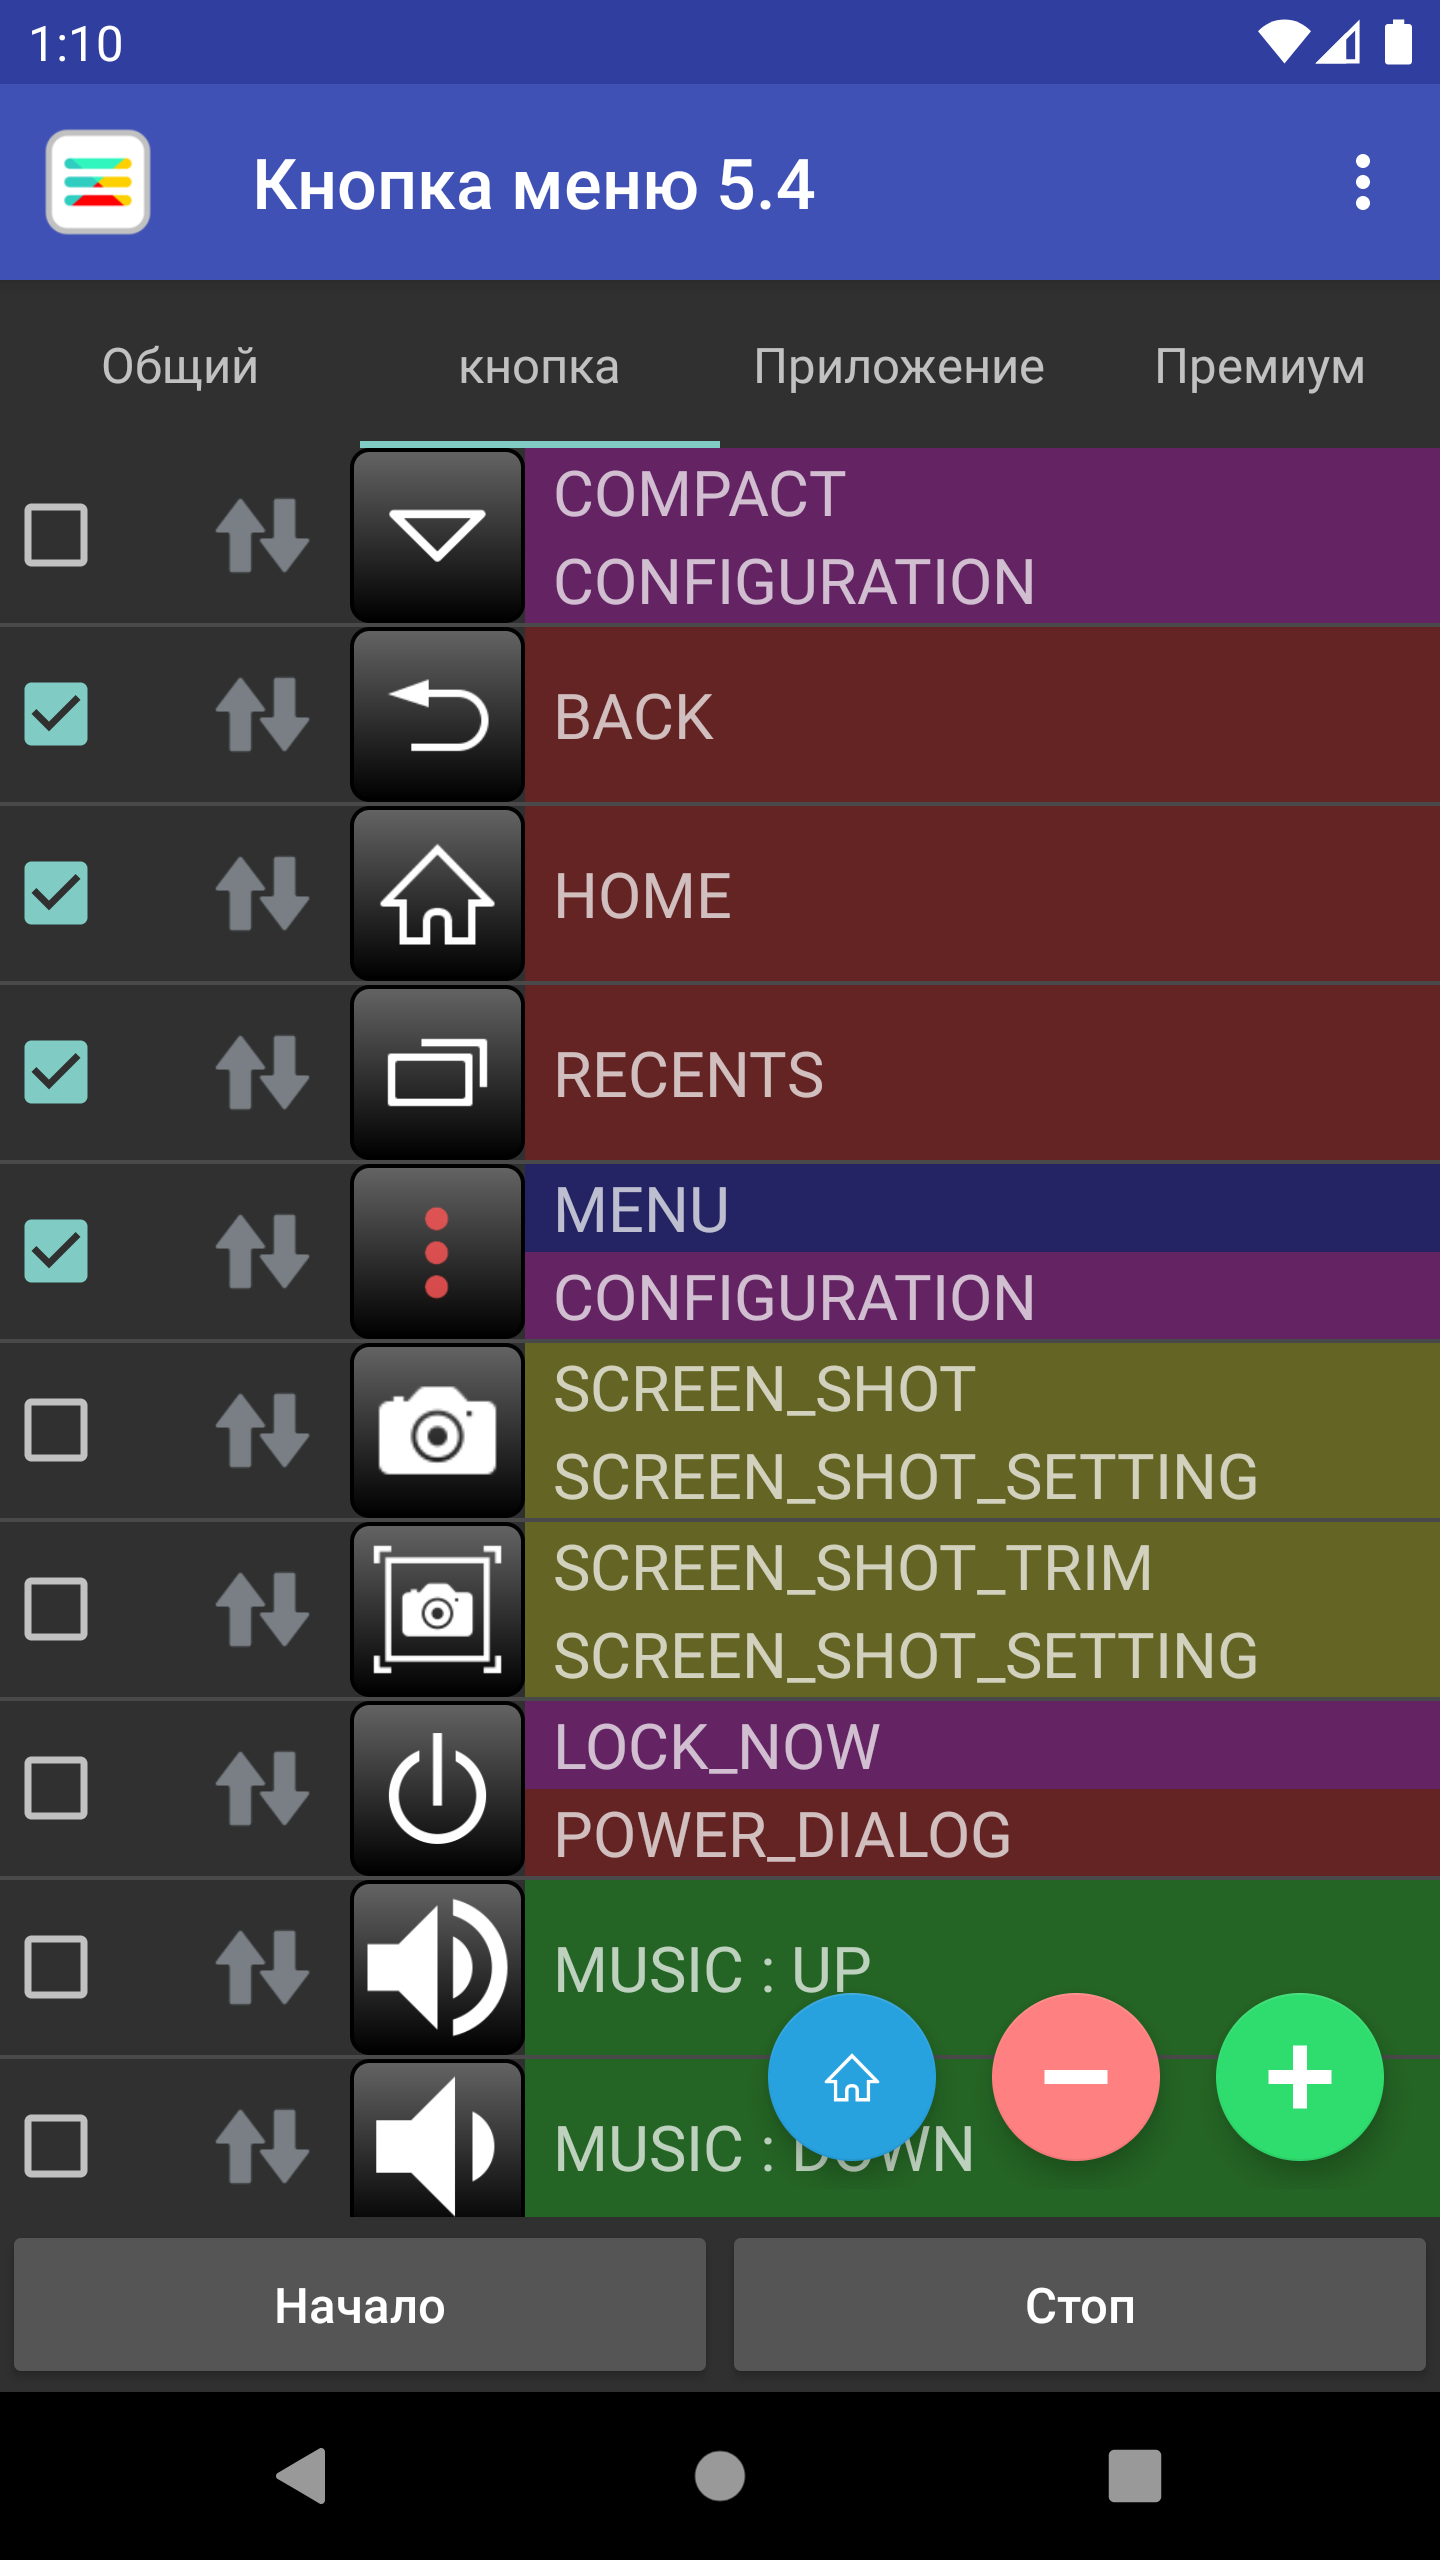Enable the COMPACT CONFIGURATION checkbox
Viewport: 1440px width, 2560px height.
(x=56, y=536)
